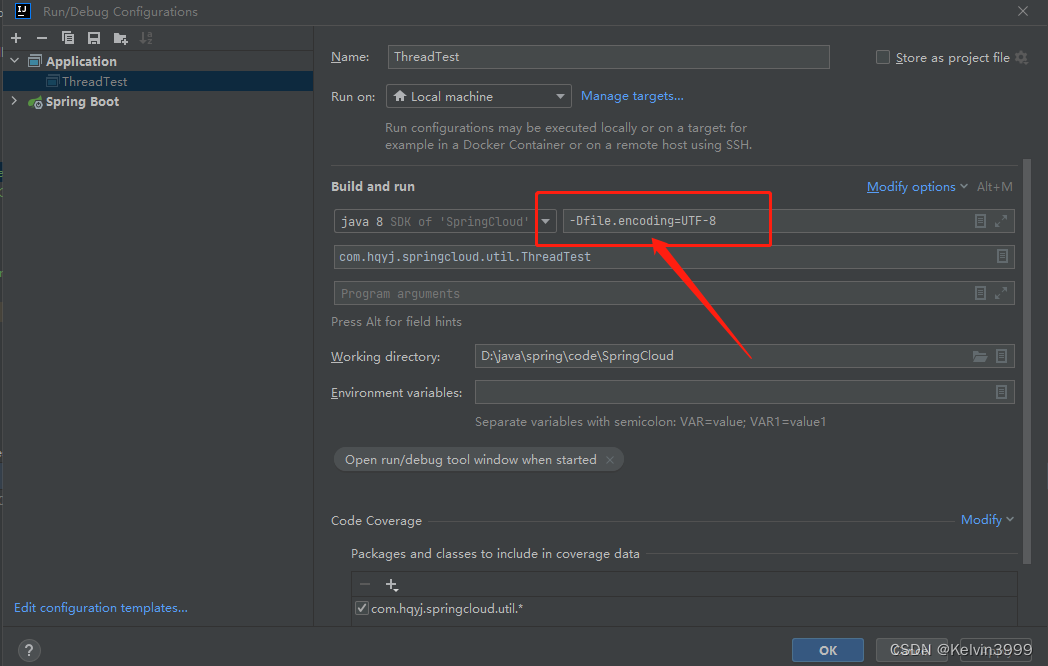1048x666 pixels.
Task: Open settings gear beside Store as project file
Action: coord(1021,58)
